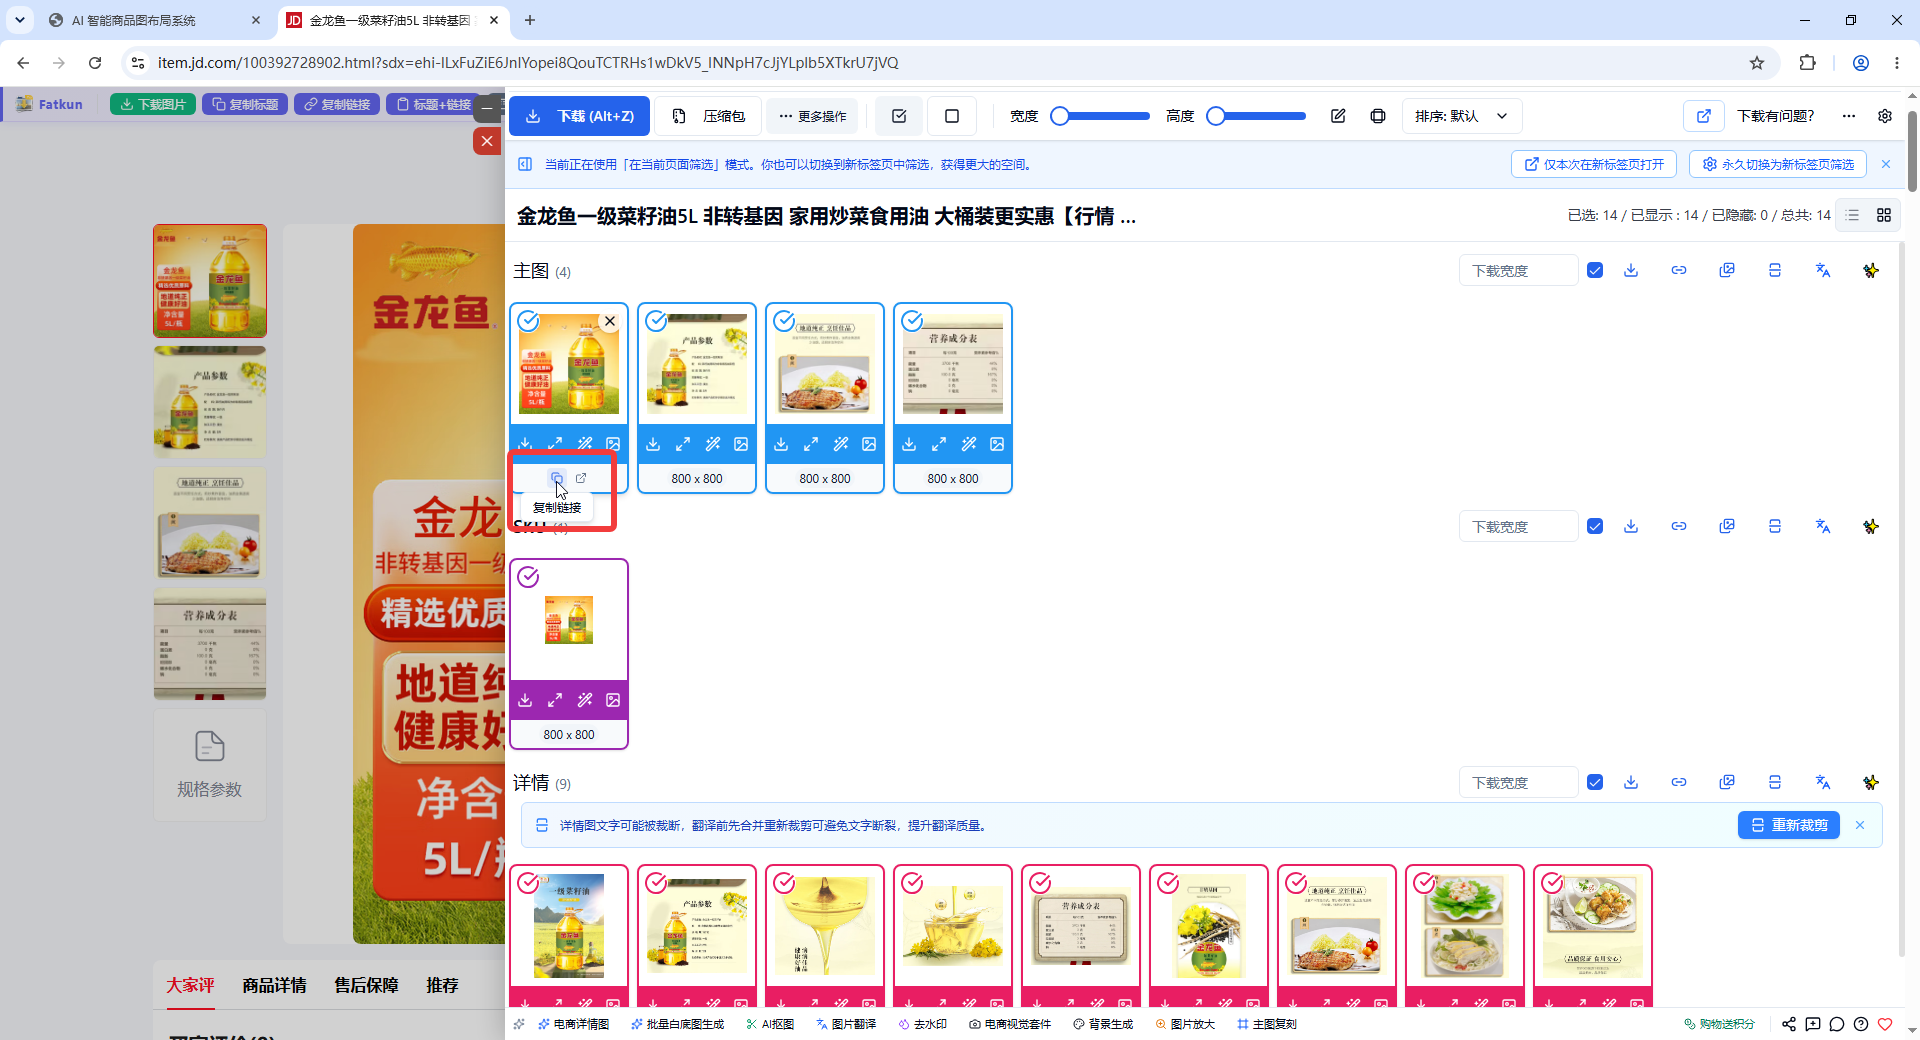
Task: Click 永久切换为新标签页筛选 button
Action: [1778, 164]
